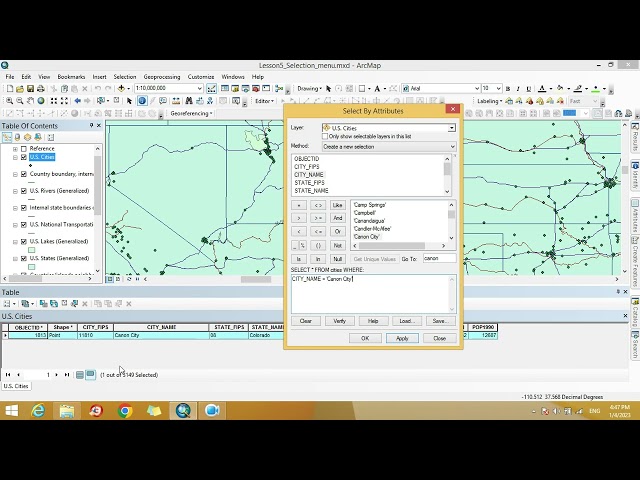The image size is (640, 480).
Task: Open a map document with the folder icon
Action: click(20, 89)
